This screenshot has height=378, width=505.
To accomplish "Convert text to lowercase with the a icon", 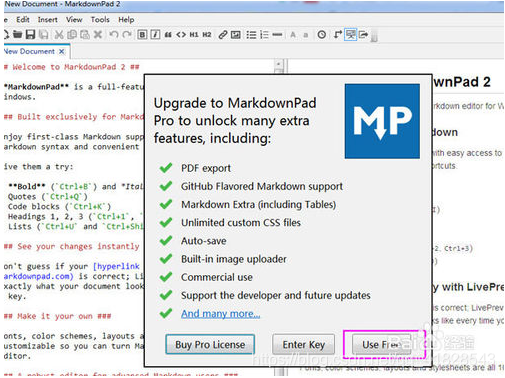I will tap(306, 35).
